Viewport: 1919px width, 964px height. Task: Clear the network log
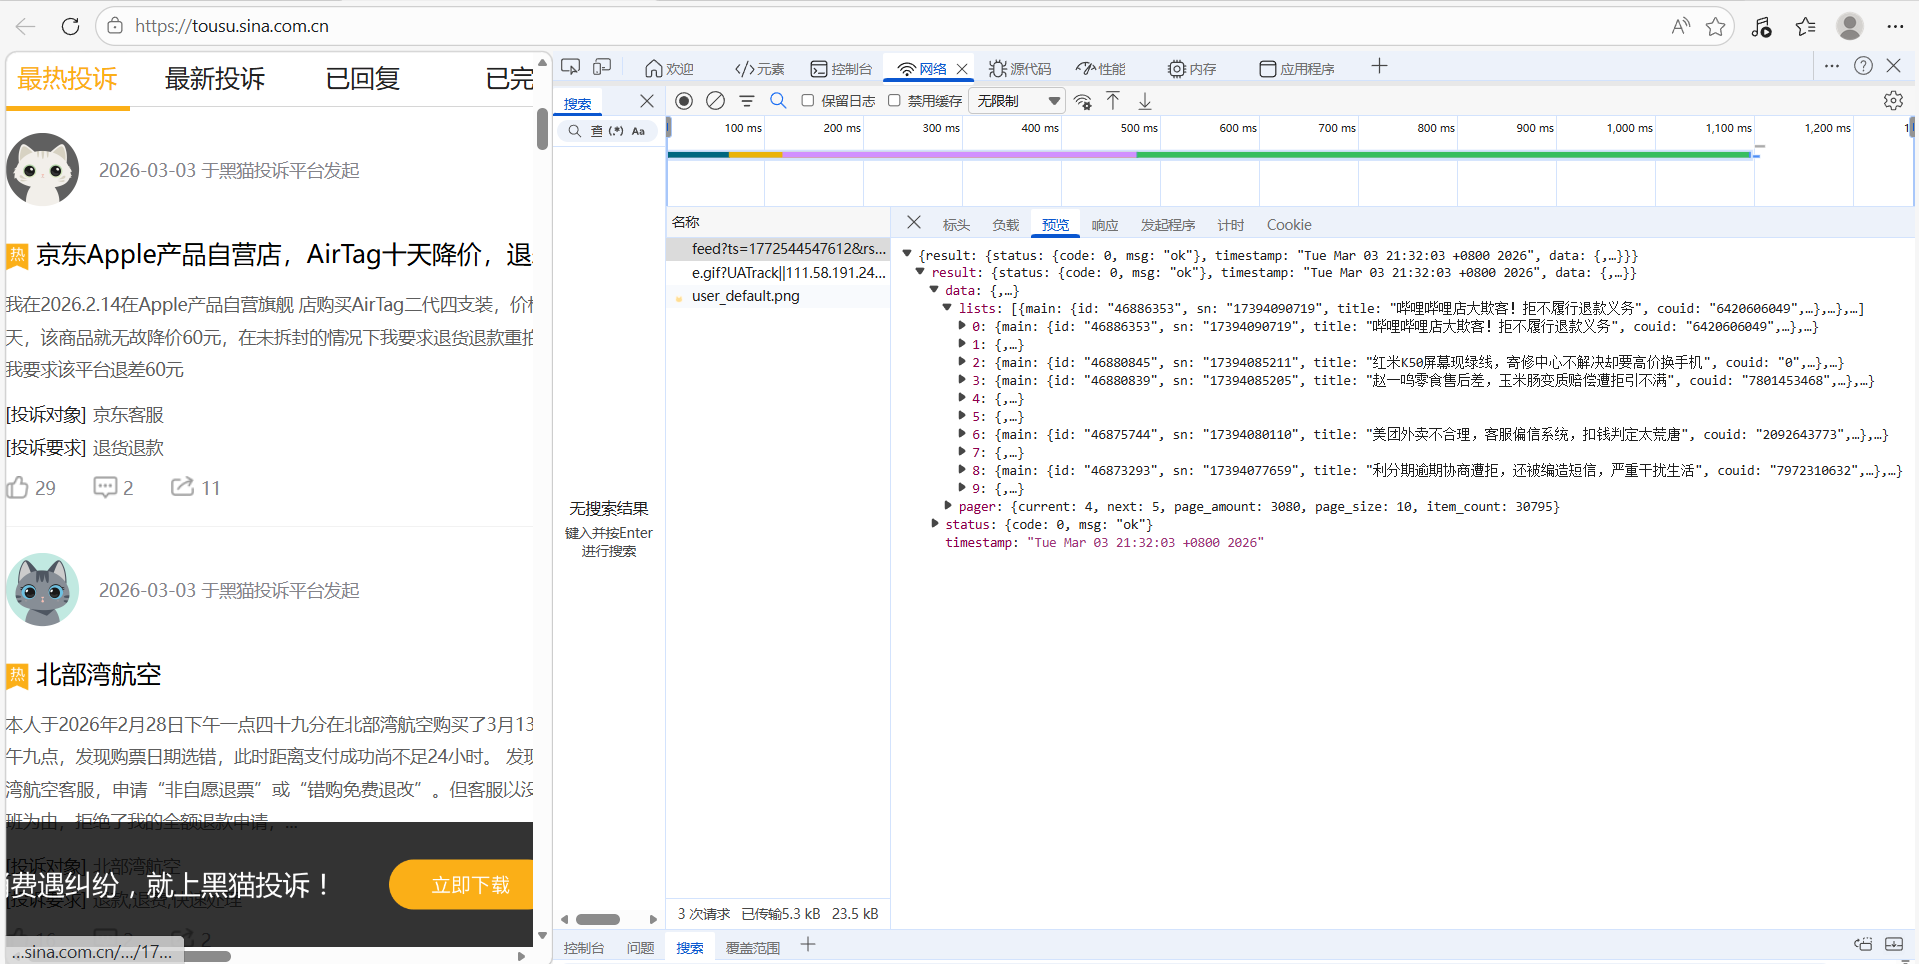[715, 101]
